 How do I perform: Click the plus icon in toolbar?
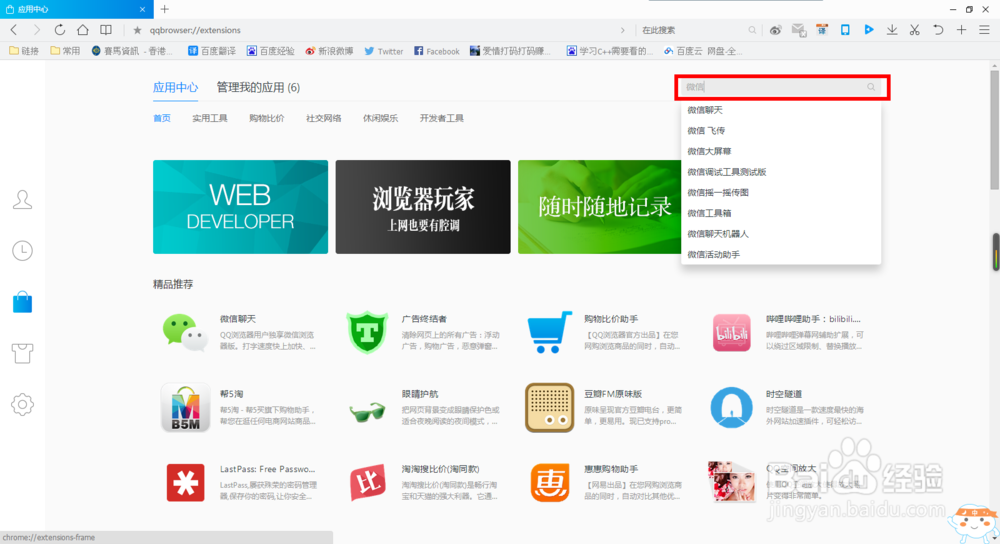click(961, 30)
